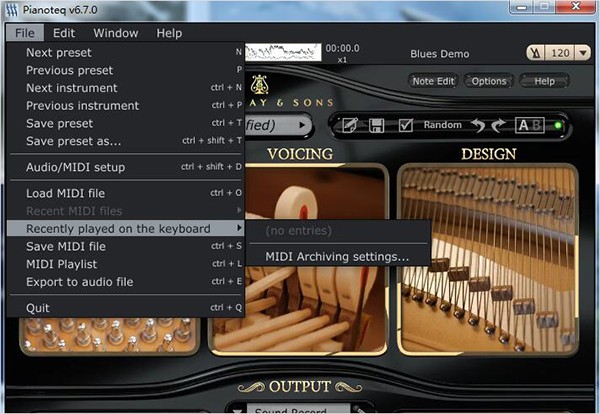Open the preset name dropdown arrow
The width and height of the screenshot is (600, 414).
[x=302, y=125]
